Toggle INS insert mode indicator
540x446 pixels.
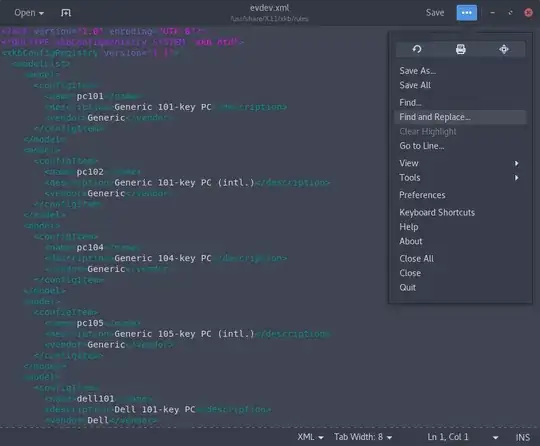coord(522,437)
